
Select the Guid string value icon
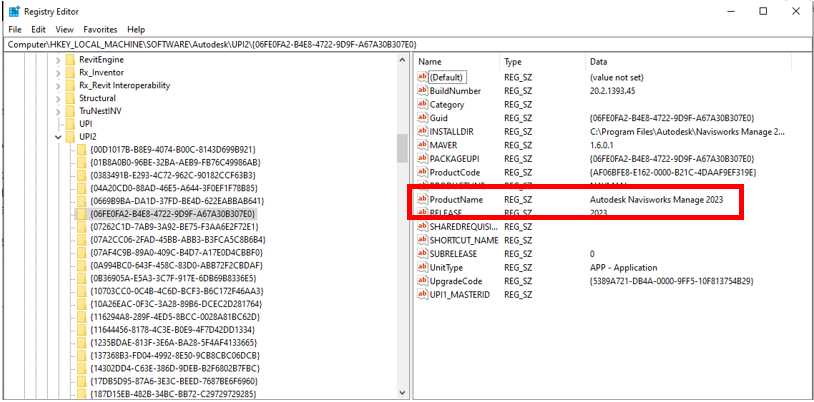coord(423,118)
